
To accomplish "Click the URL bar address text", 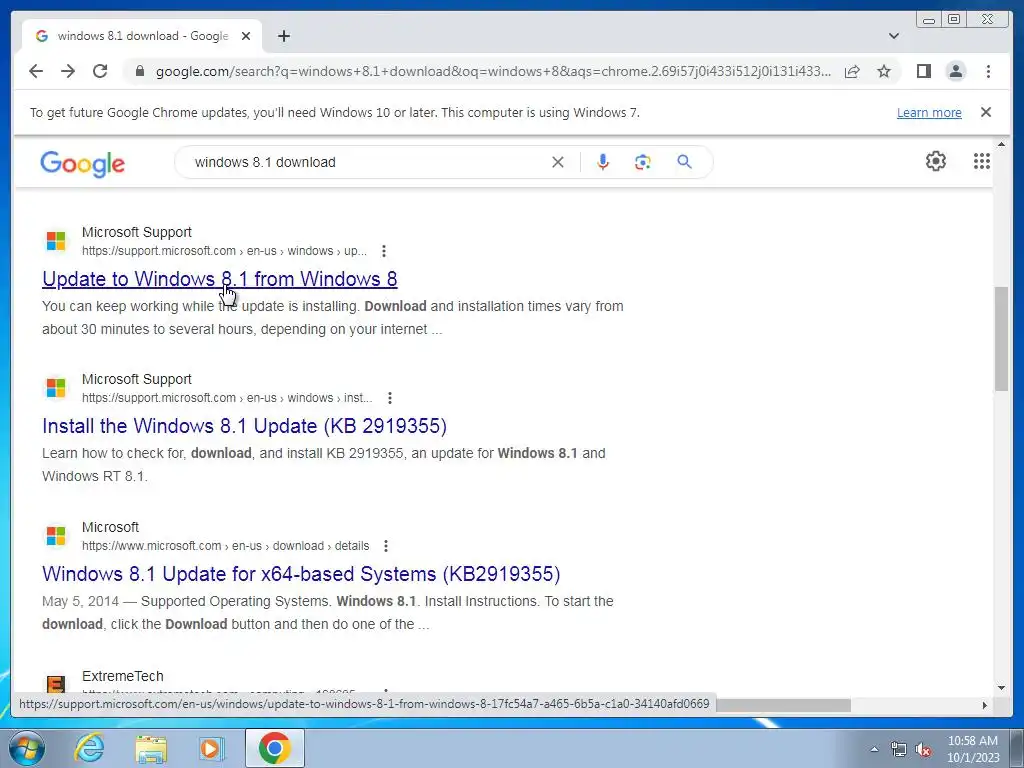I will click(x=493, y=71).
